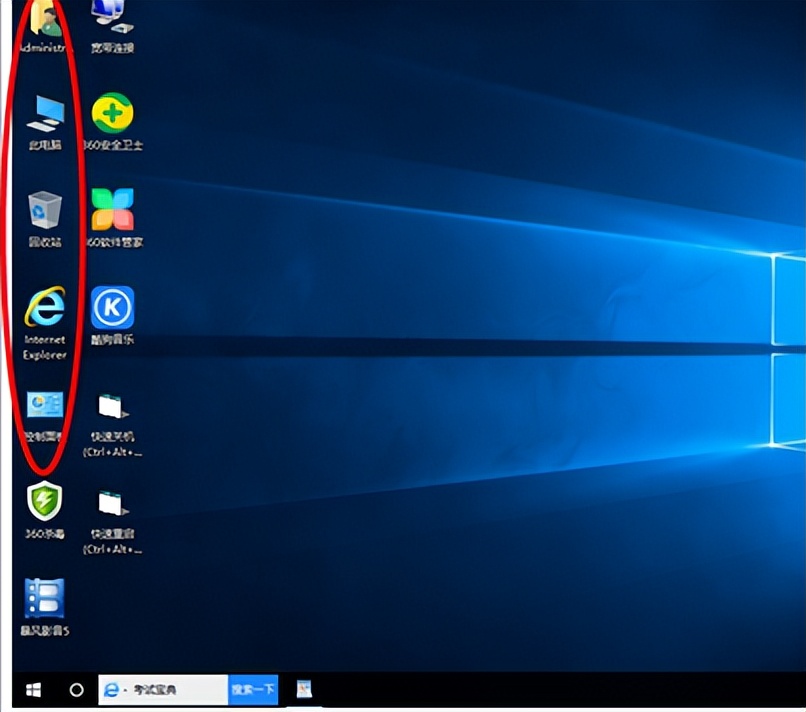Click the app icon pinned right of the search button
806x712 pixels.
(x=305, y=689)
